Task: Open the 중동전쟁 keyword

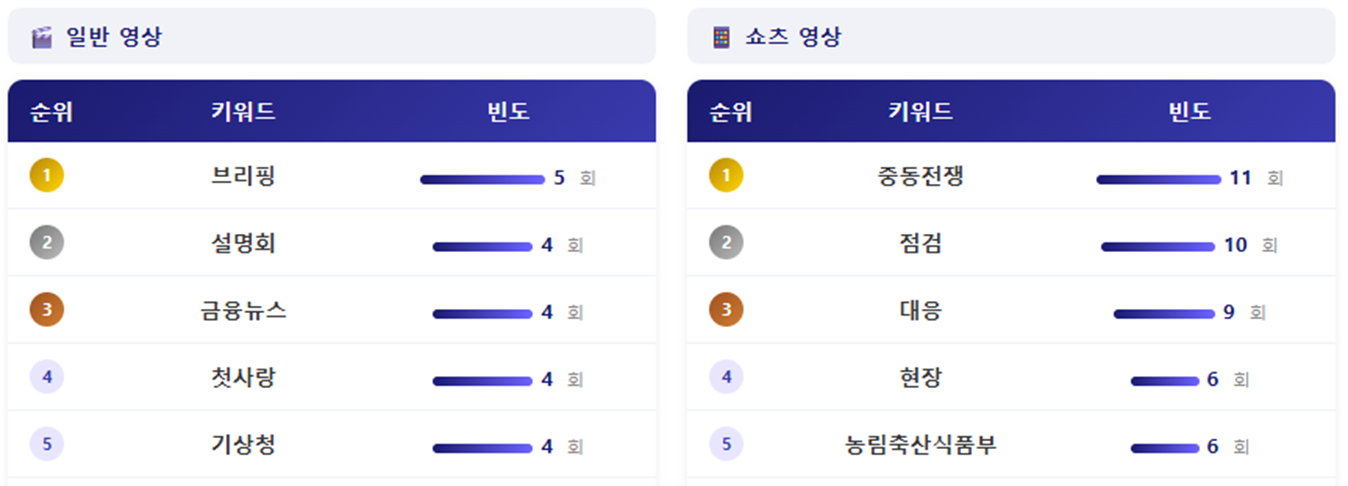Action: 921,177
